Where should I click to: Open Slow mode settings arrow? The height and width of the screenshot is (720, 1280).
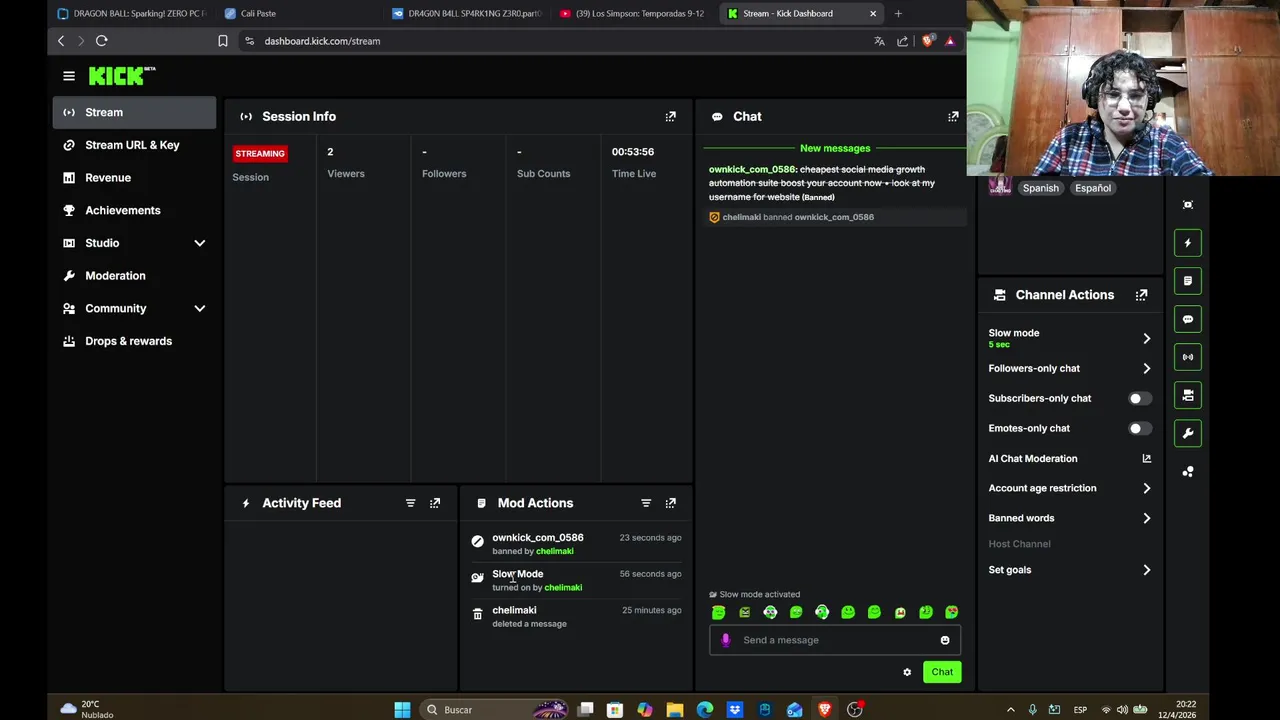coord(1146,338)
